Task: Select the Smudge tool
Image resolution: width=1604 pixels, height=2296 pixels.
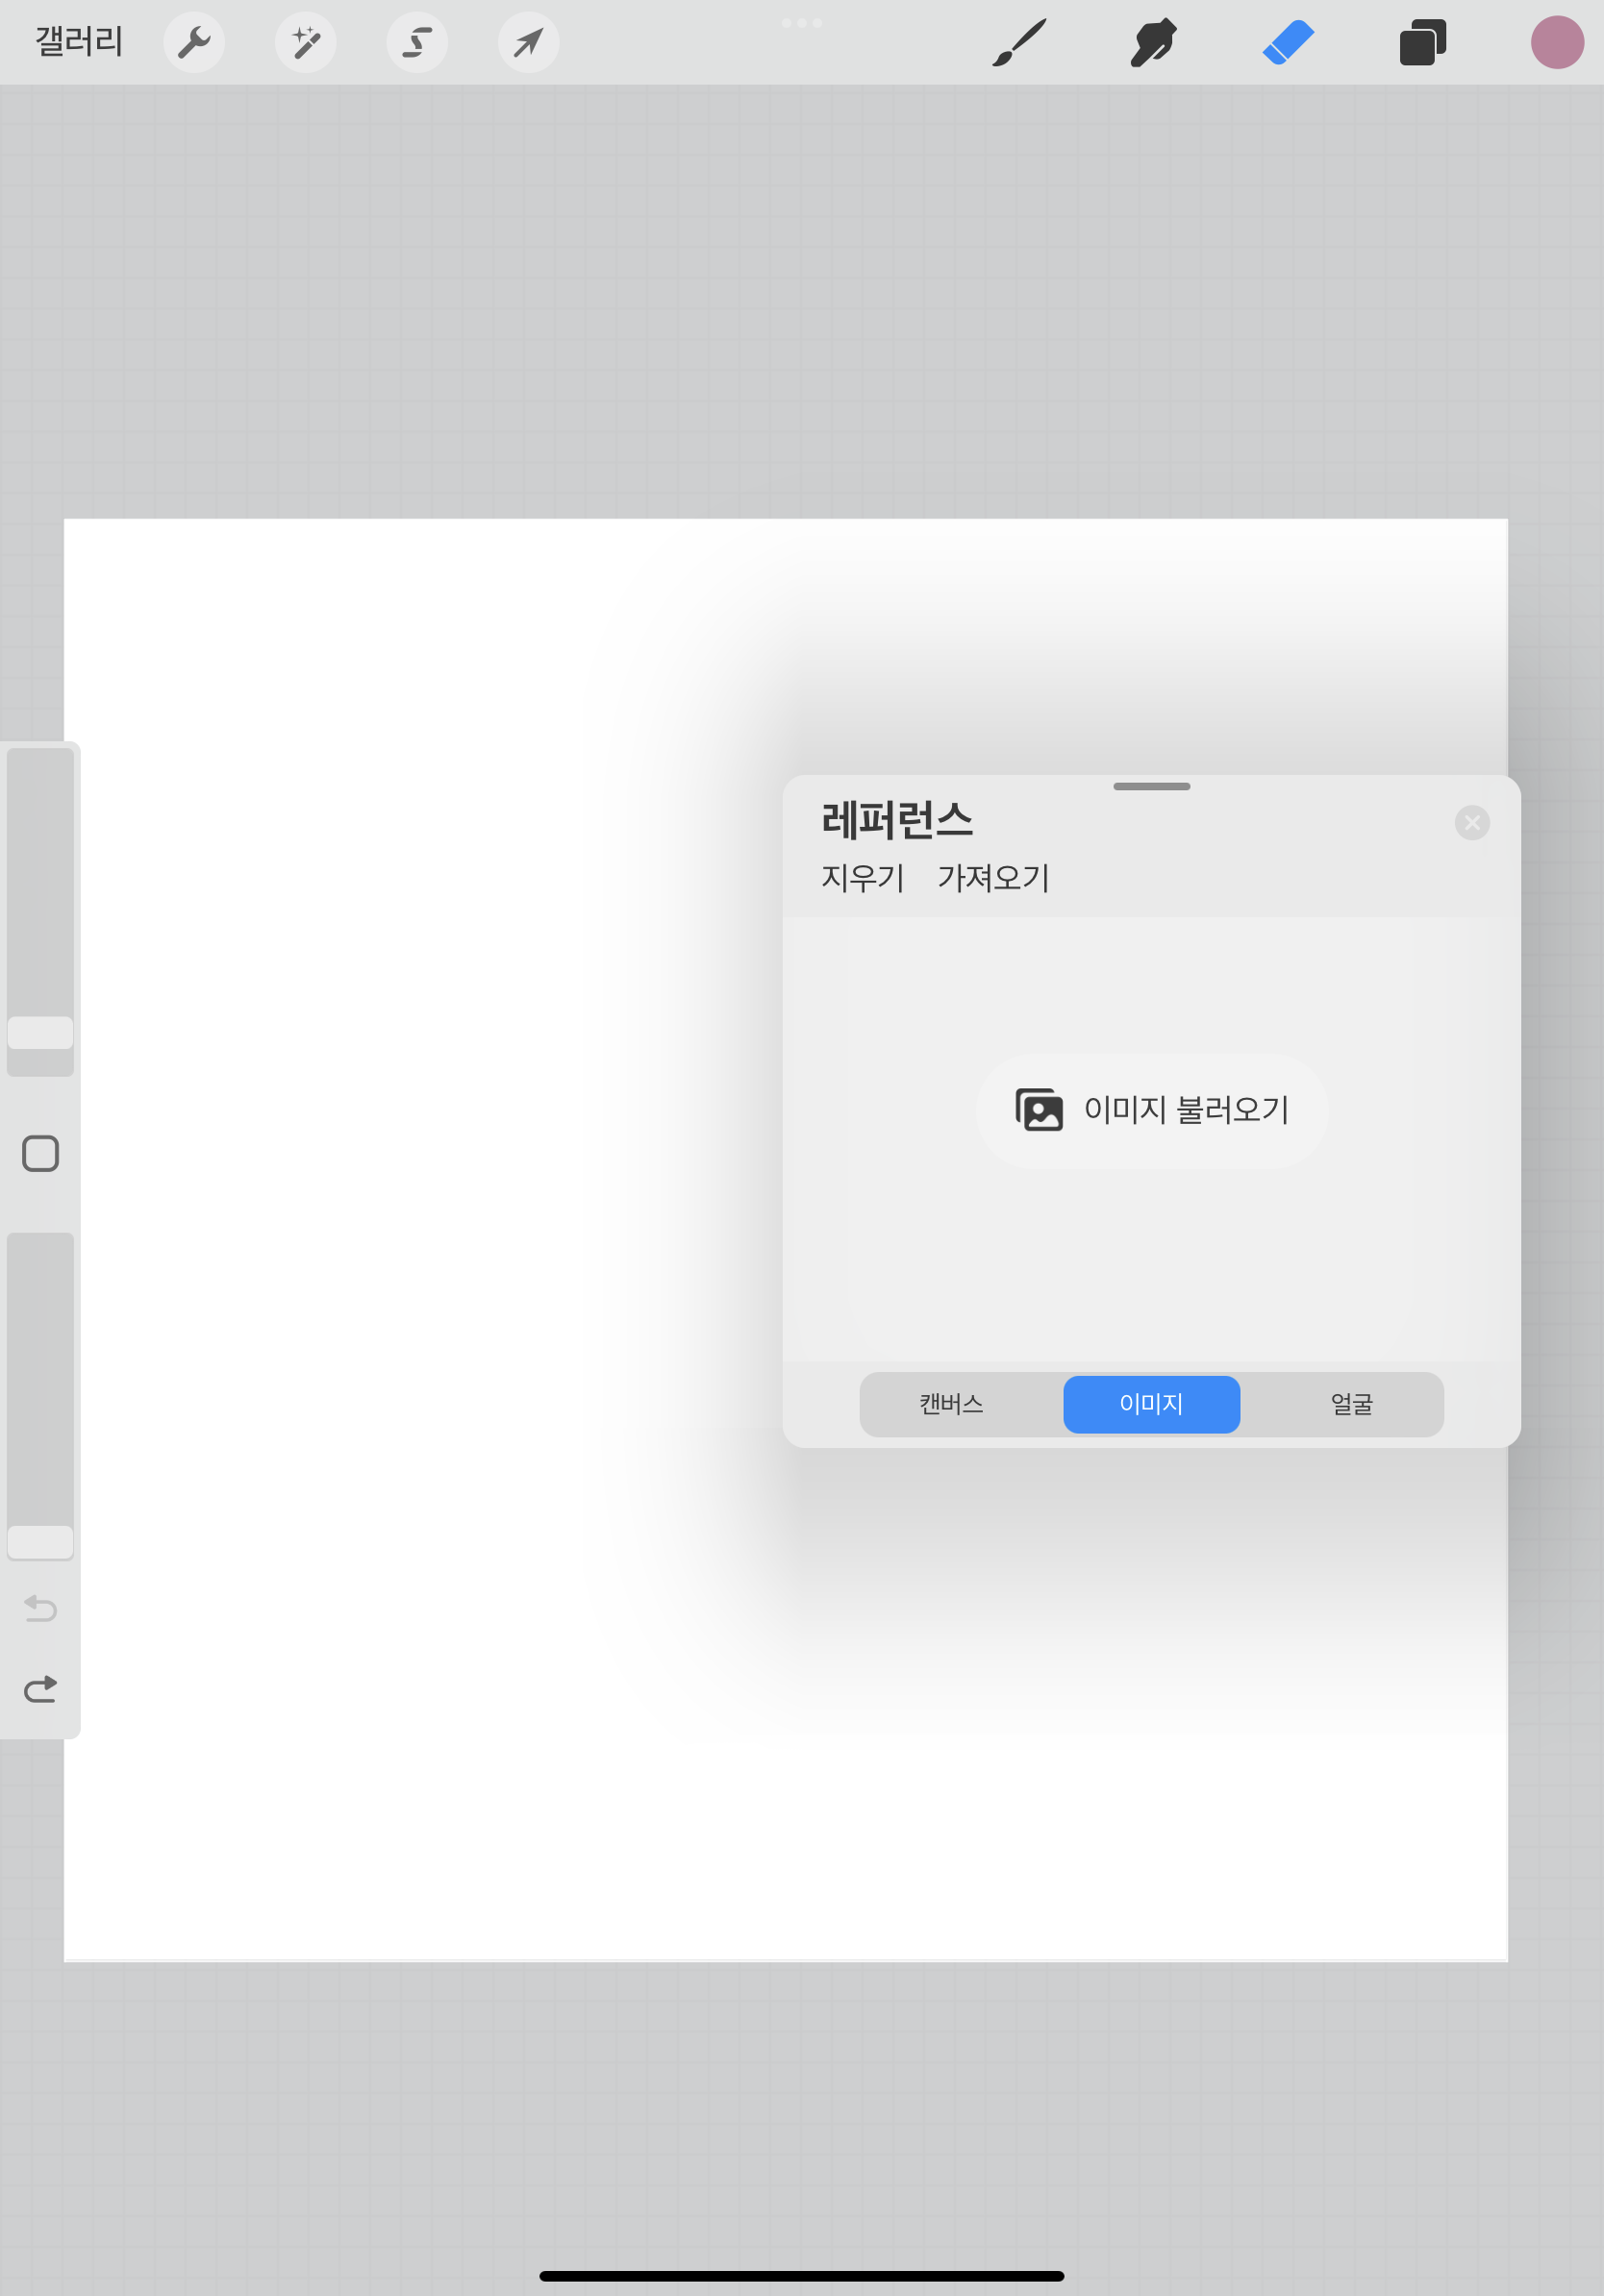Action: (1151, 42)
